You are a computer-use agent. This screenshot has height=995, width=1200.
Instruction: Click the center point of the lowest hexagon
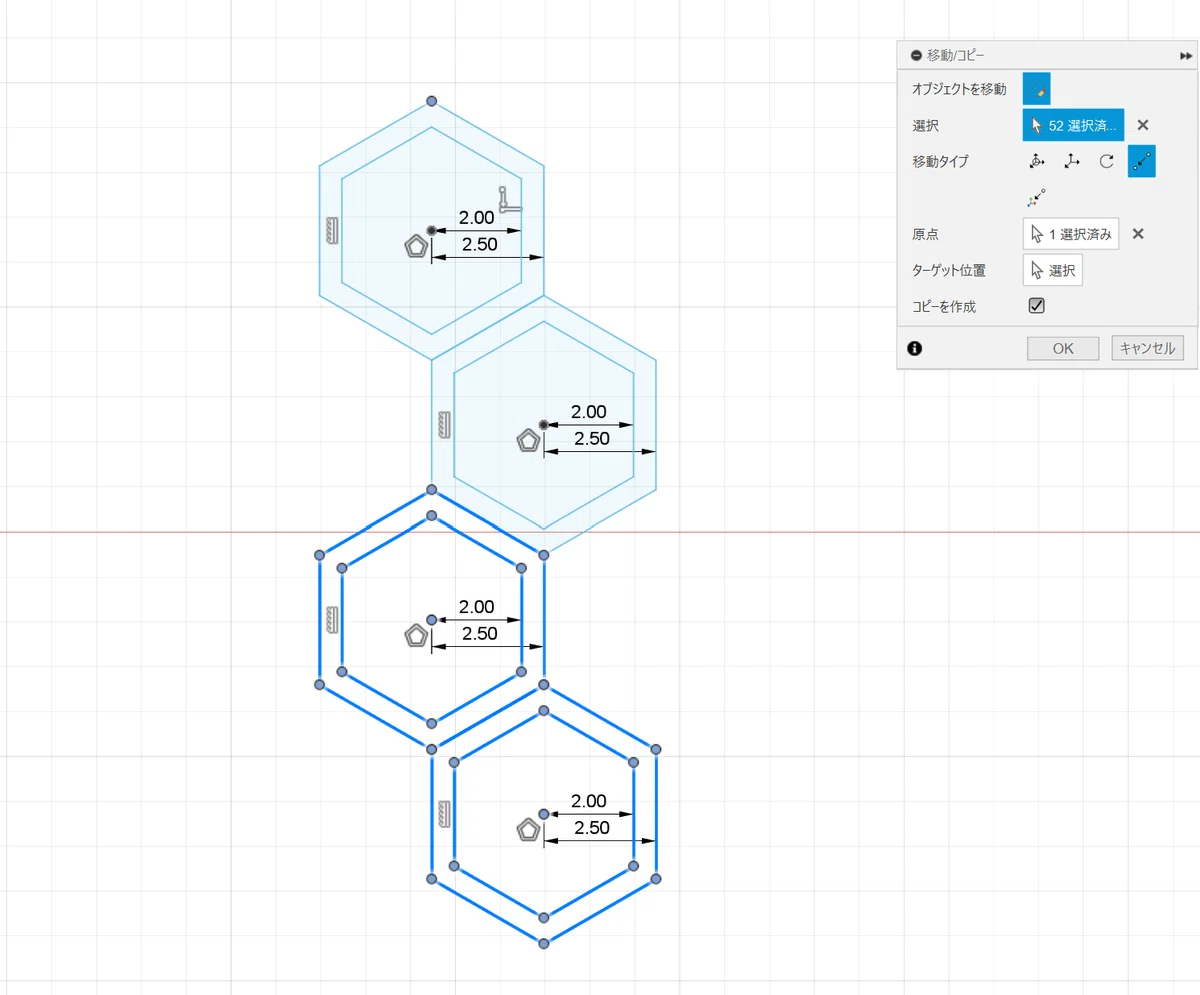(x=543, y=814)
